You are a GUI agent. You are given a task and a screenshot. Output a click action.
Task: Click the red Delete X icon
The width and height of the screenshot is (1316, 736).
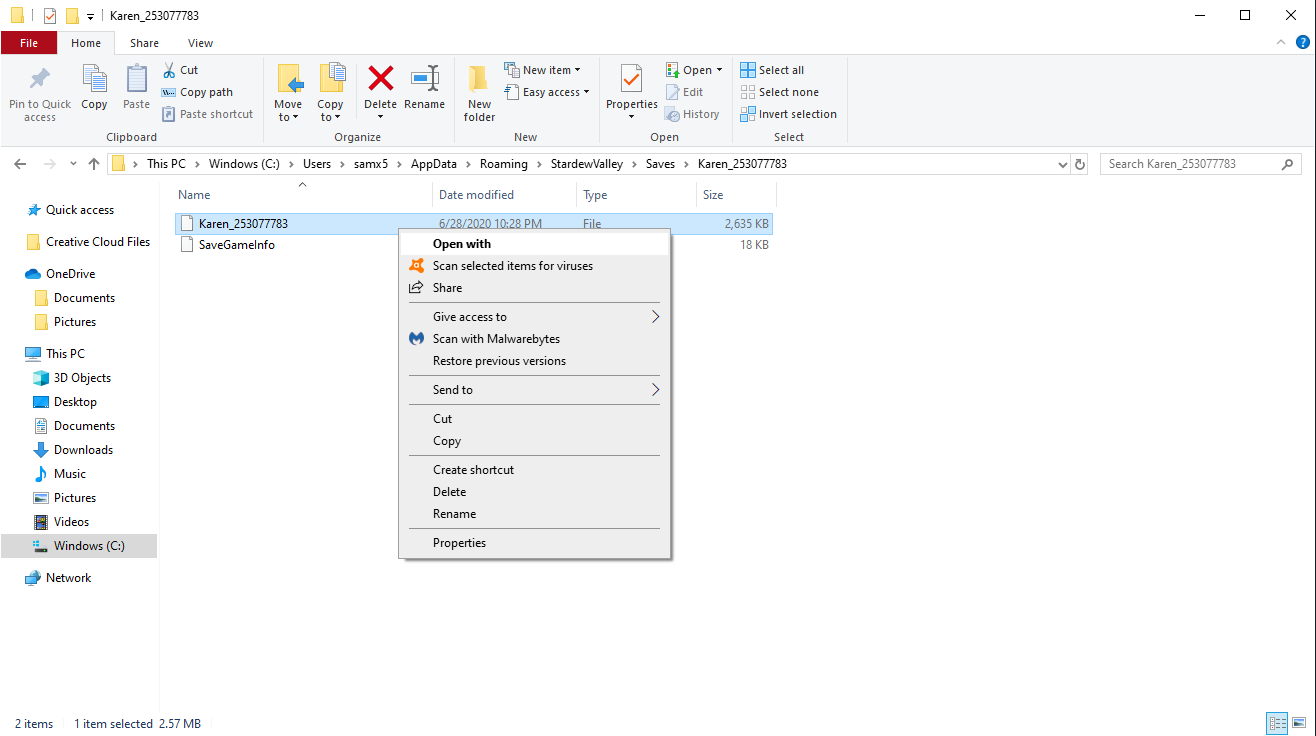(380, 78)
